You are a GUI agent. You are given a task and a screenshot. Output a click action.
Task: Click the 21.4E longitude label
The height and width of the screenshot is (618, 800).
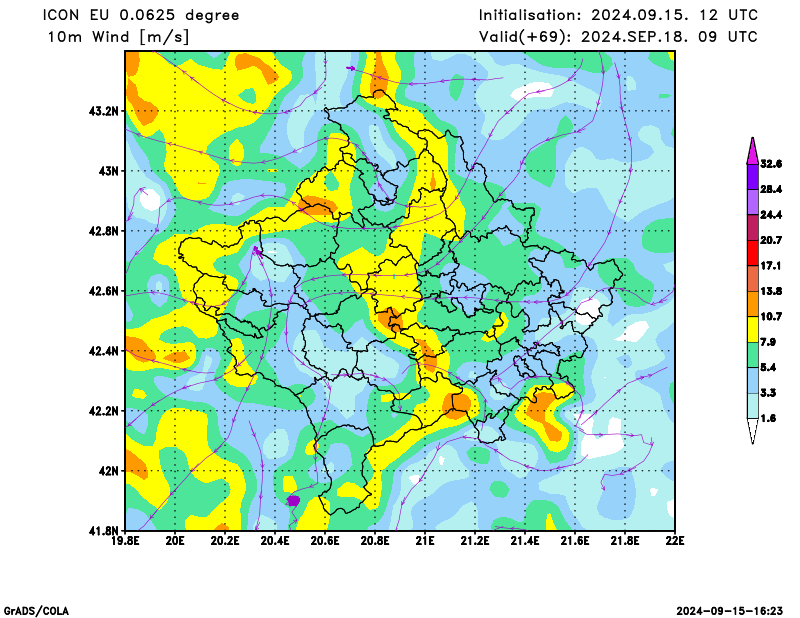pos(525,540)
